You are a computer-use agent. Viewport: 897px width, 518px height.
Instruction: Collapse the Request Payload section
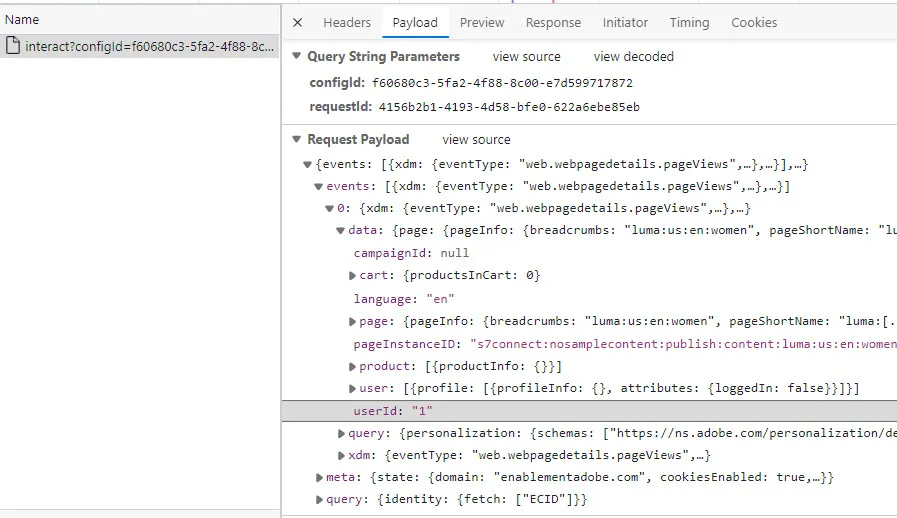tap(296, 139)
